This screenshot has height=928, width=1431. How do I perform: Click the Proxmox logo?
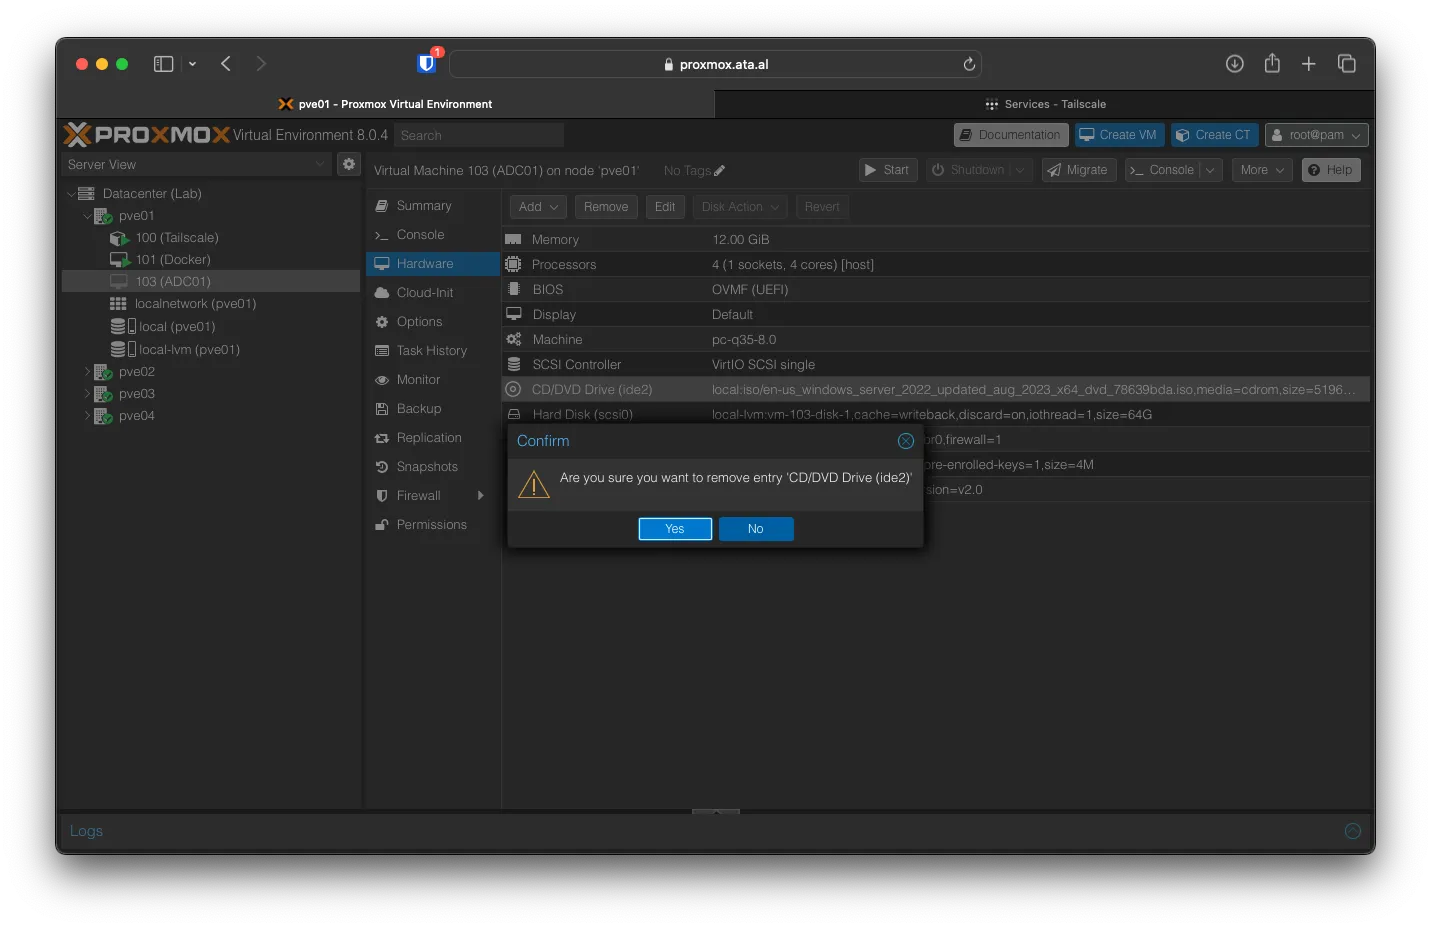click(x=147, y=135)
